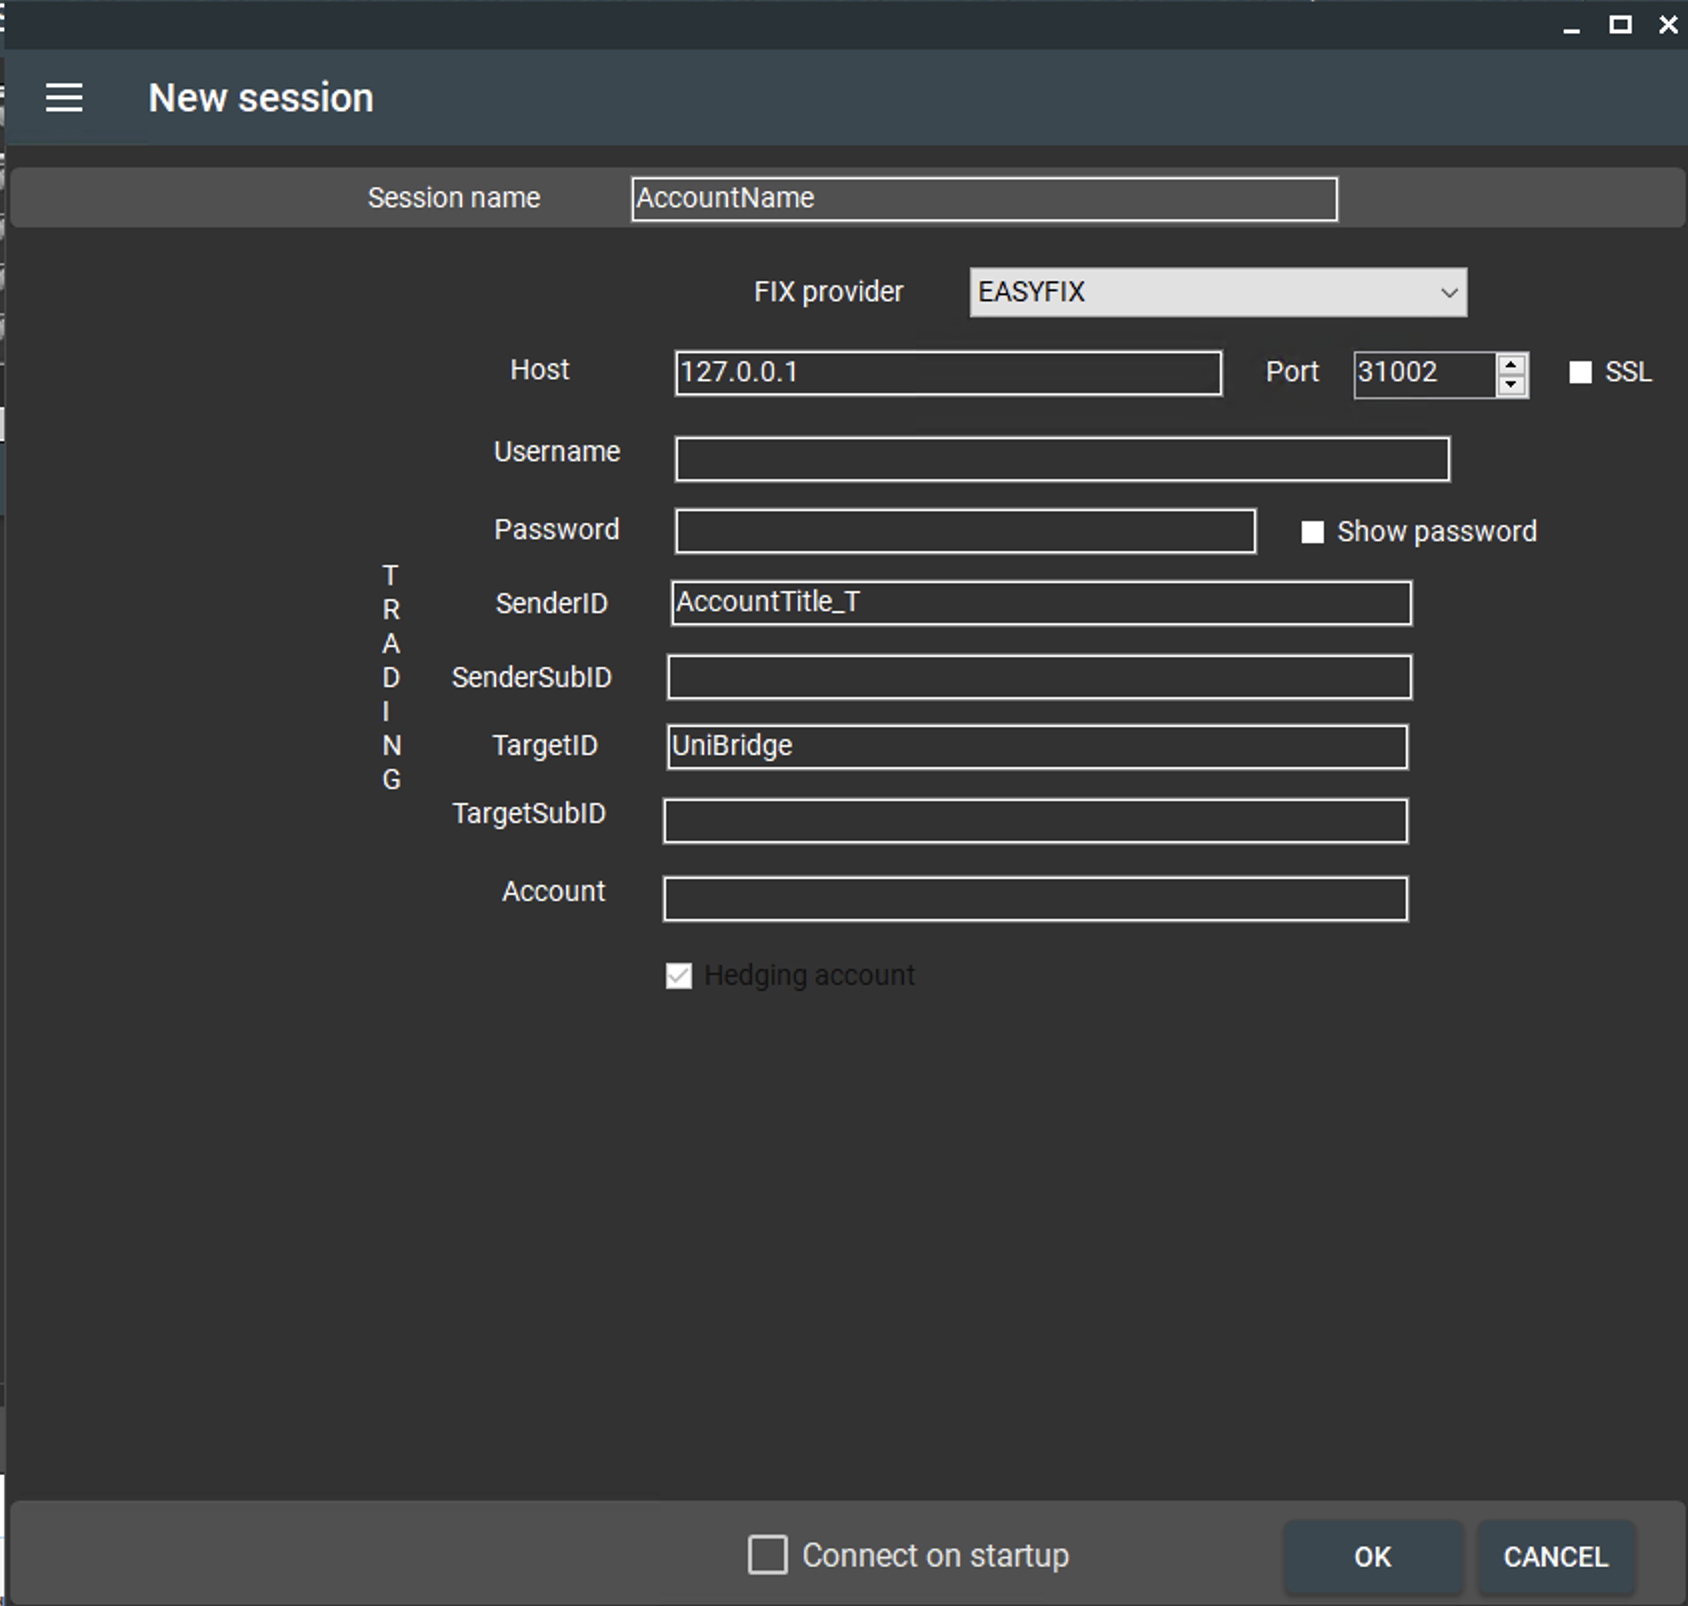Check Connect on startup
1688x1606 pixels.
click(x=767, y=1555)
